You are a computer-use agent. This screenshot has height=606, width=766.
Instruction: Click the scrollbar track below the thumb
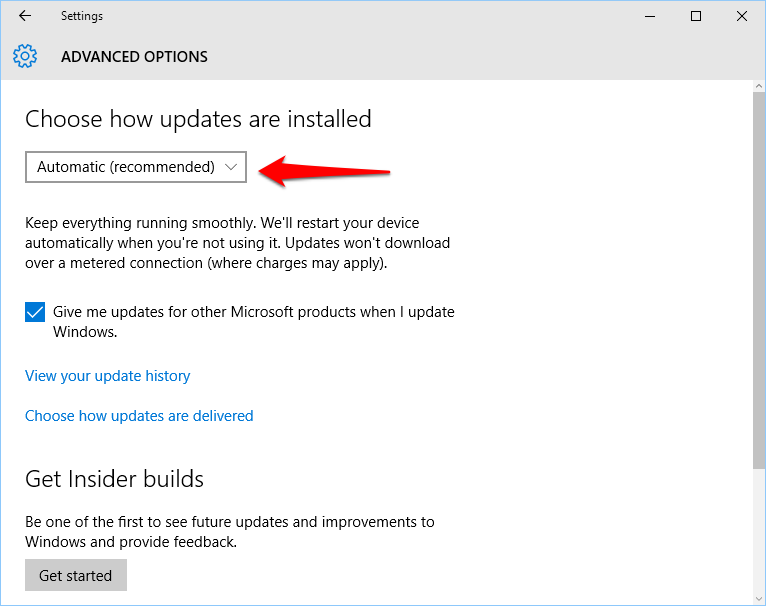click(x=759, y=530)
